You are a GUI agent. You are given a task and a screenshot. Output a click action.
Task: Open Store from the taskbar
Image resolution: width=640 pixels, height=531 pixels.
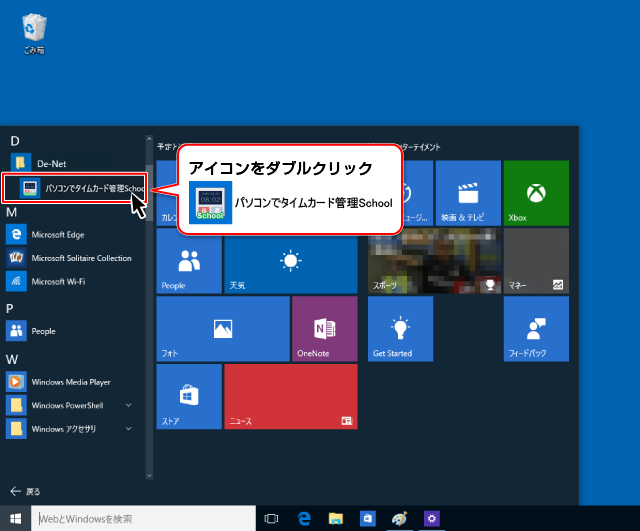coord(368,518)
